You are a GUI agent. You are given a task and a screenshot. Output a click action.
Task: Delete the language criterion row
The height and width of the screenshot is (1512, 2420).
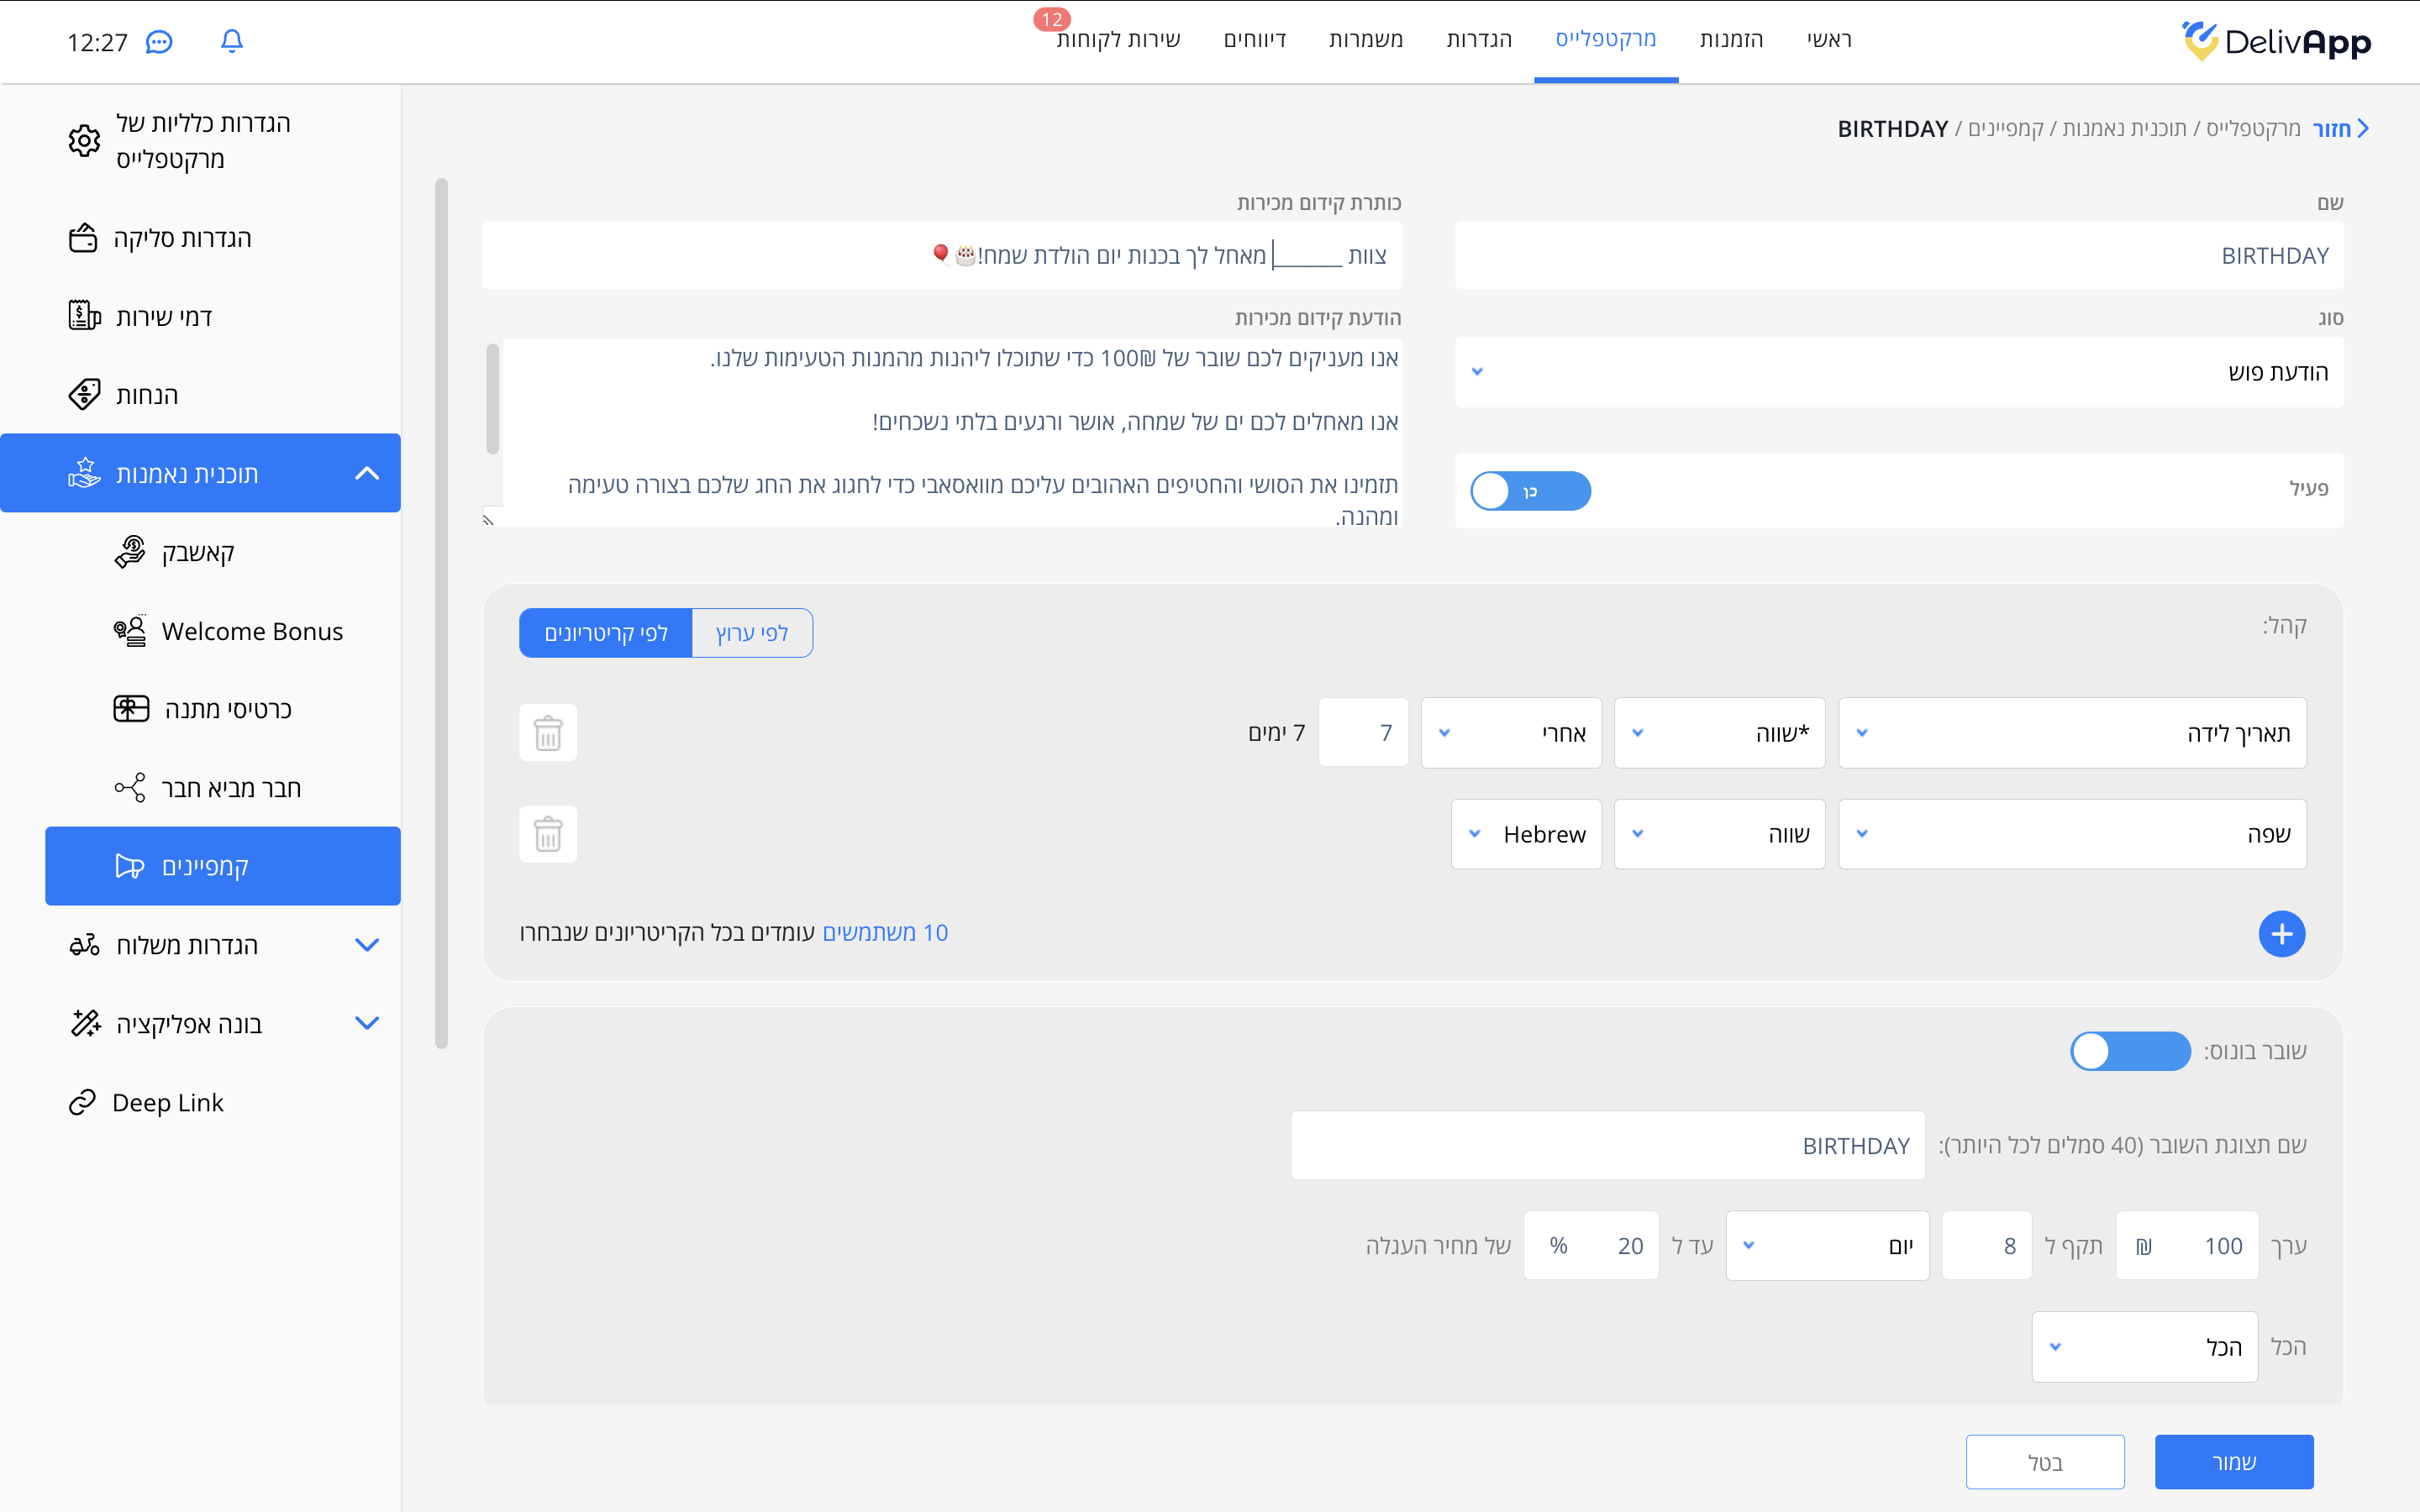point(548,834)
